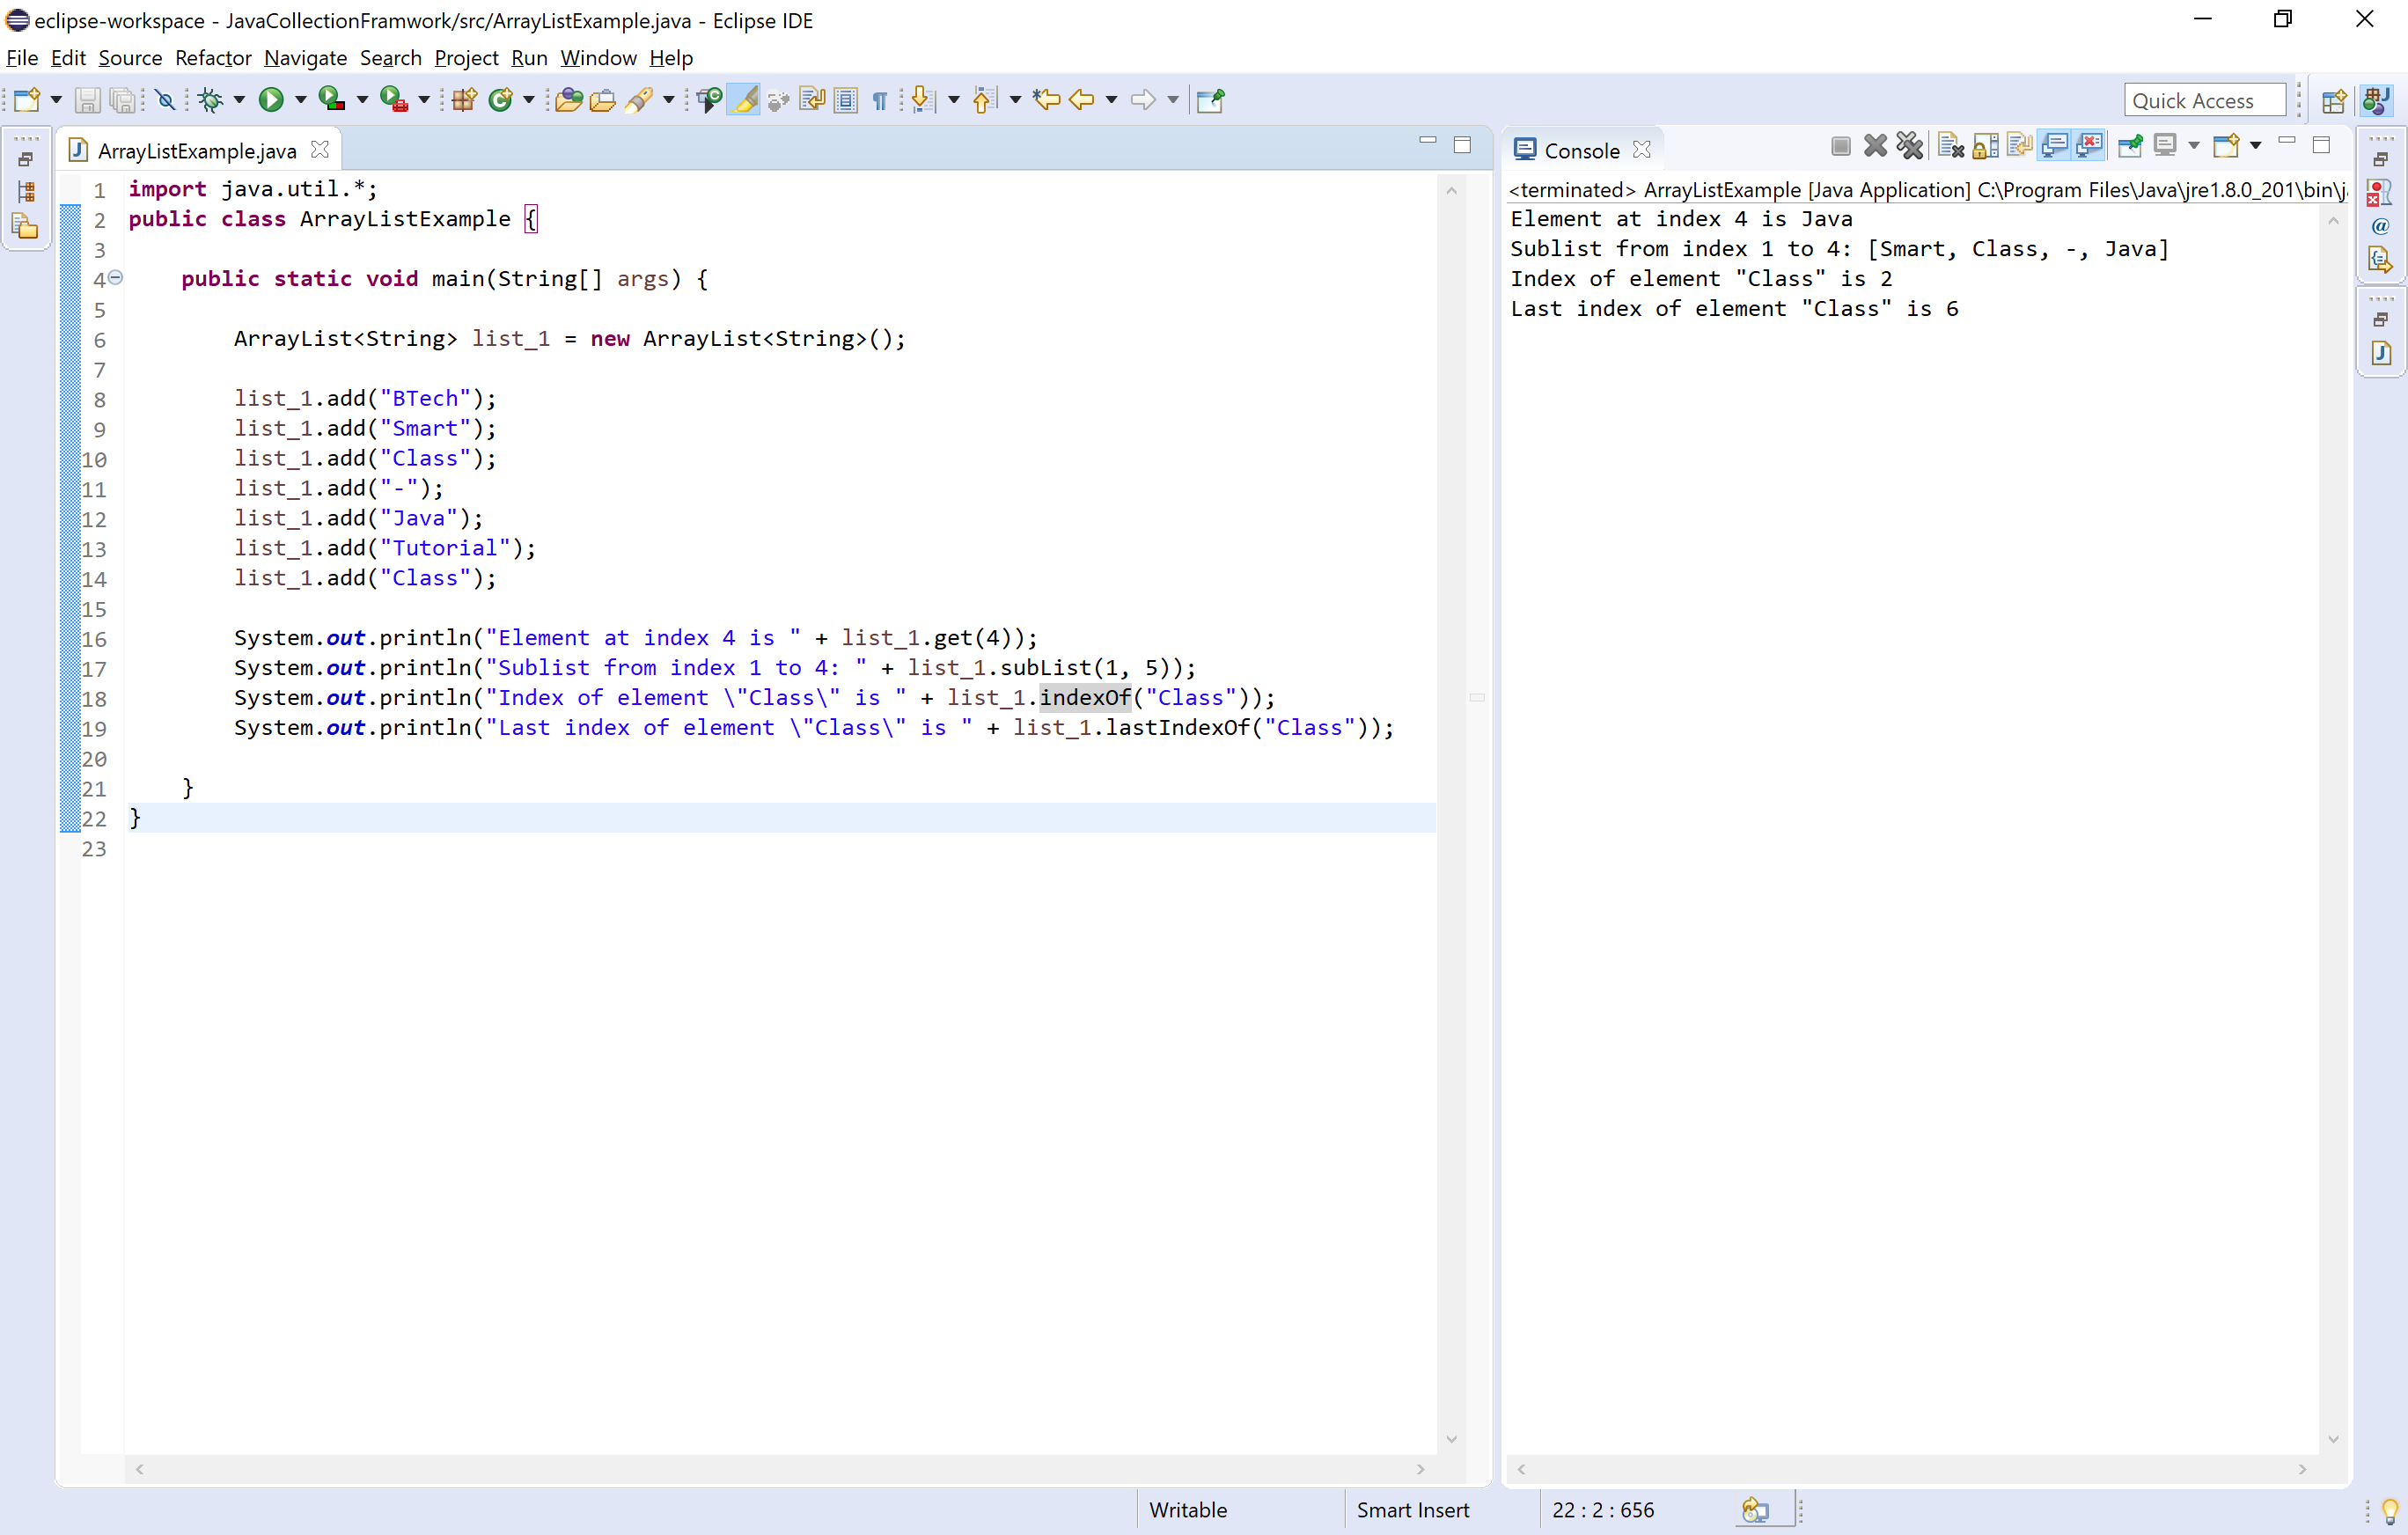Click the Debug bug icon

tap(210, 99)
